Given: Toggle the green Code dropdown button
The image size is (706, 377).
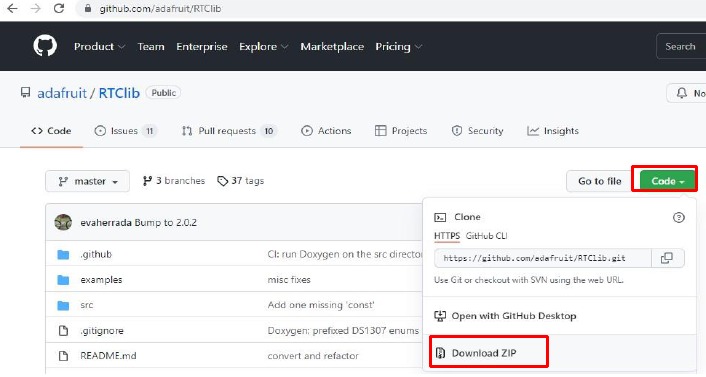Looking at the screenshot, I should click(x=668, y=181).
